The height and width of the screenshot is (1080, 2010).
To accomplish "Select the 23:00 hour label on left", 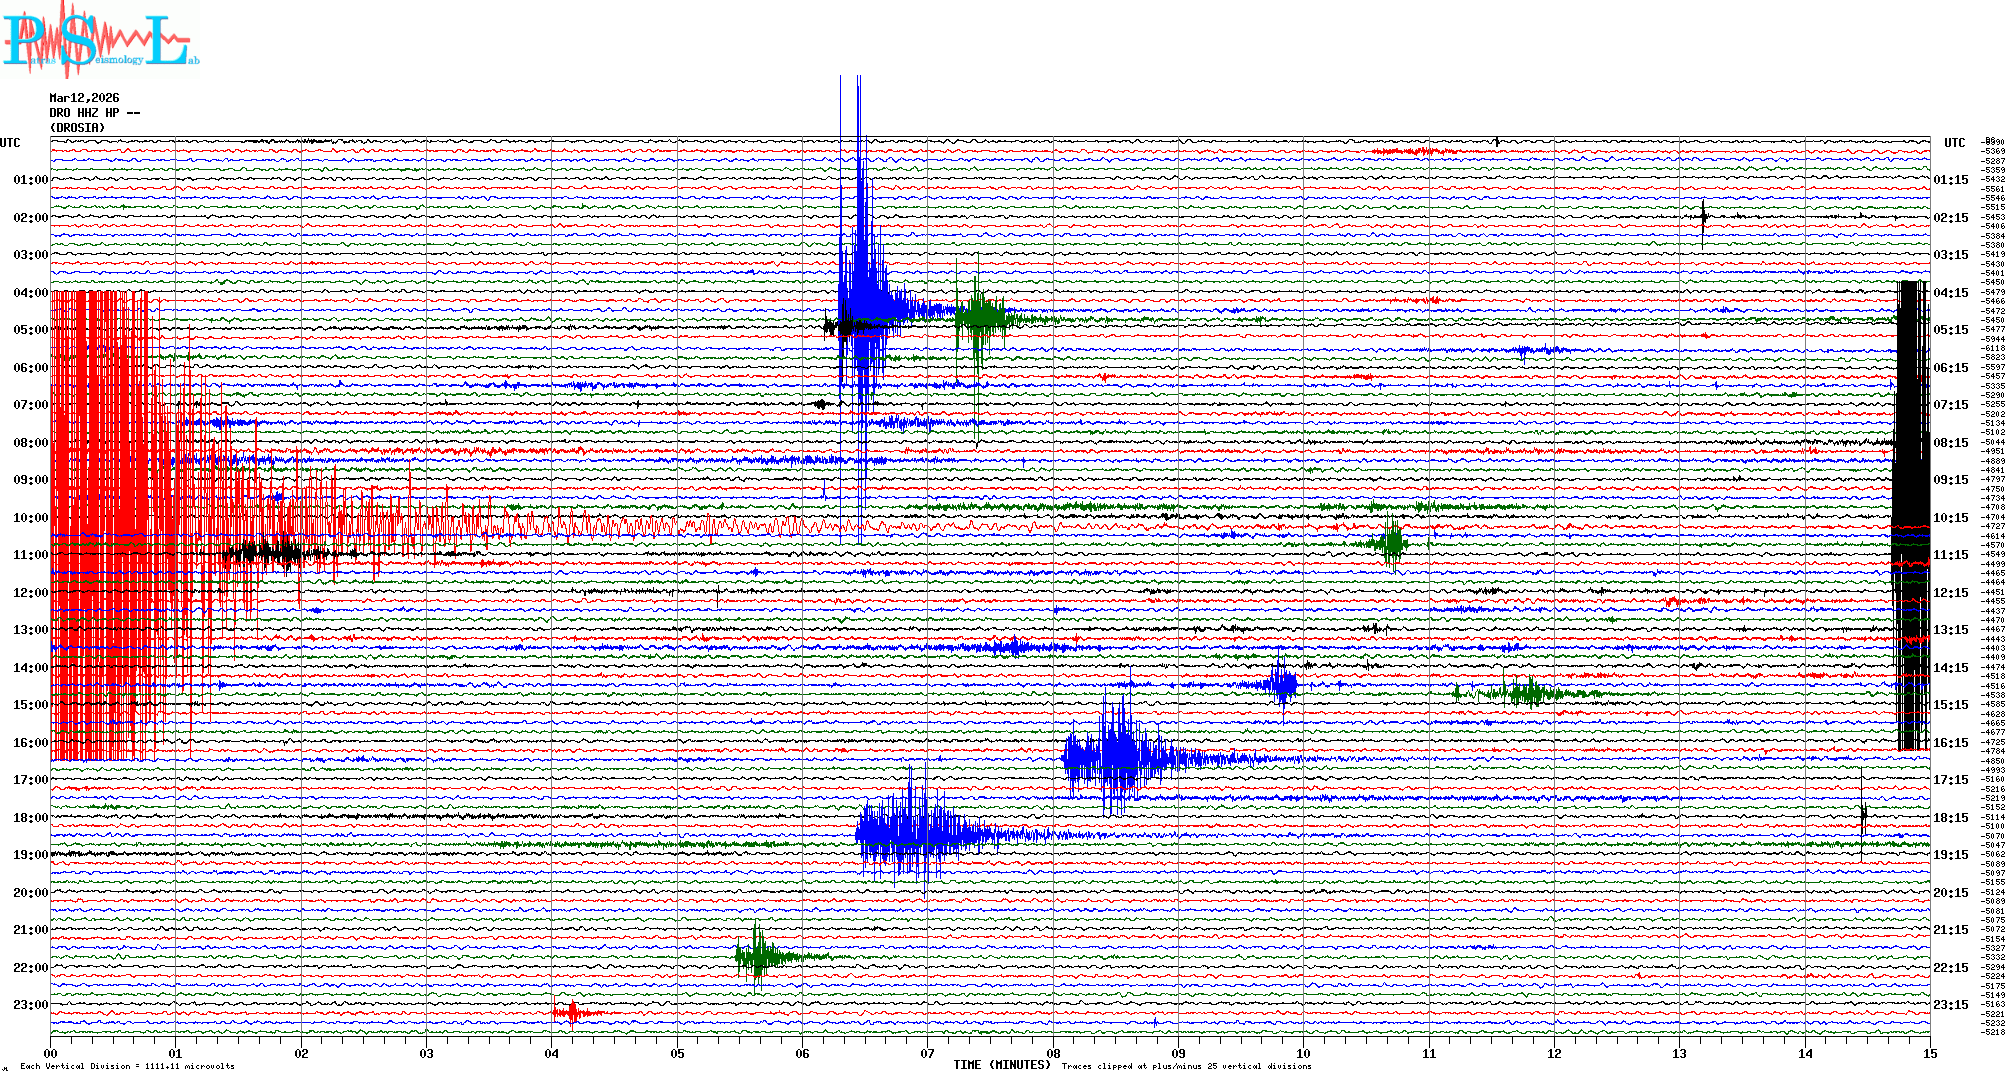I will point(30,1005).
